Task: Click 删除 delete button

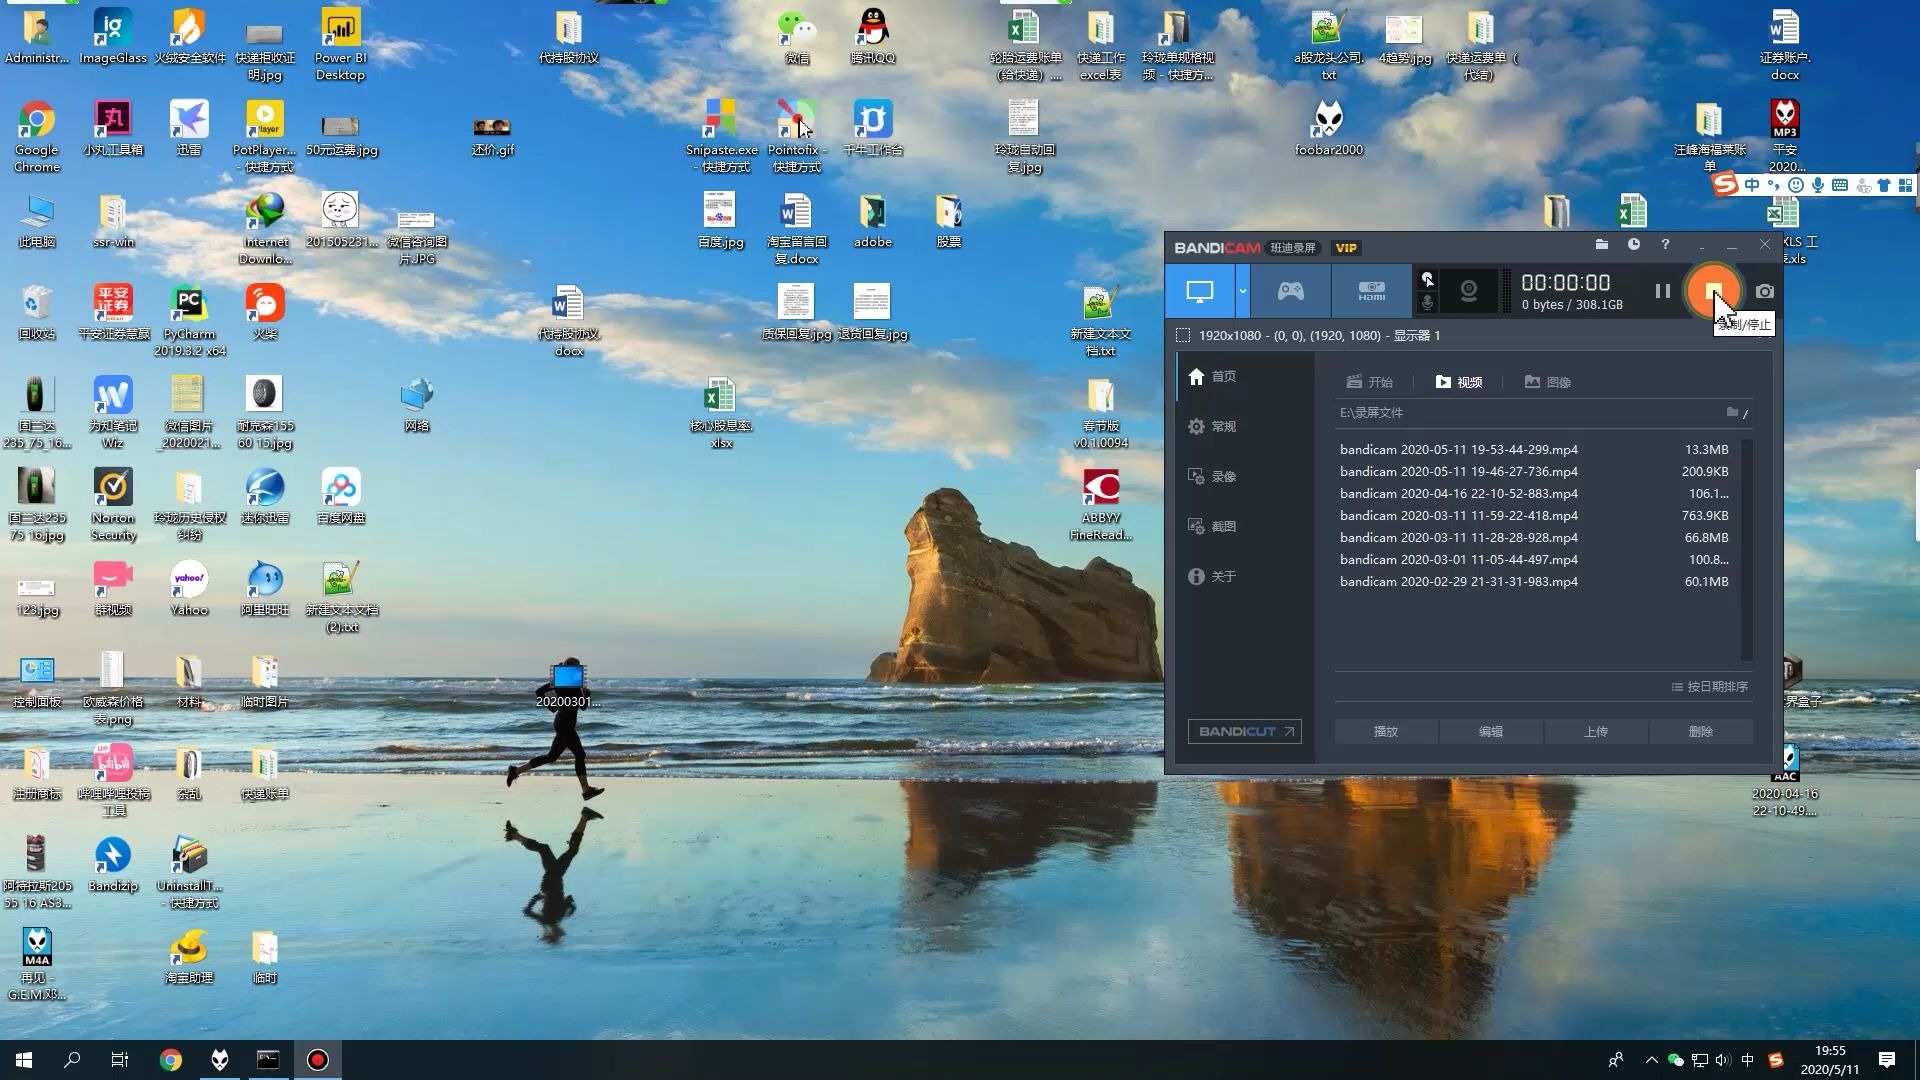Action: pos(1701,732)
